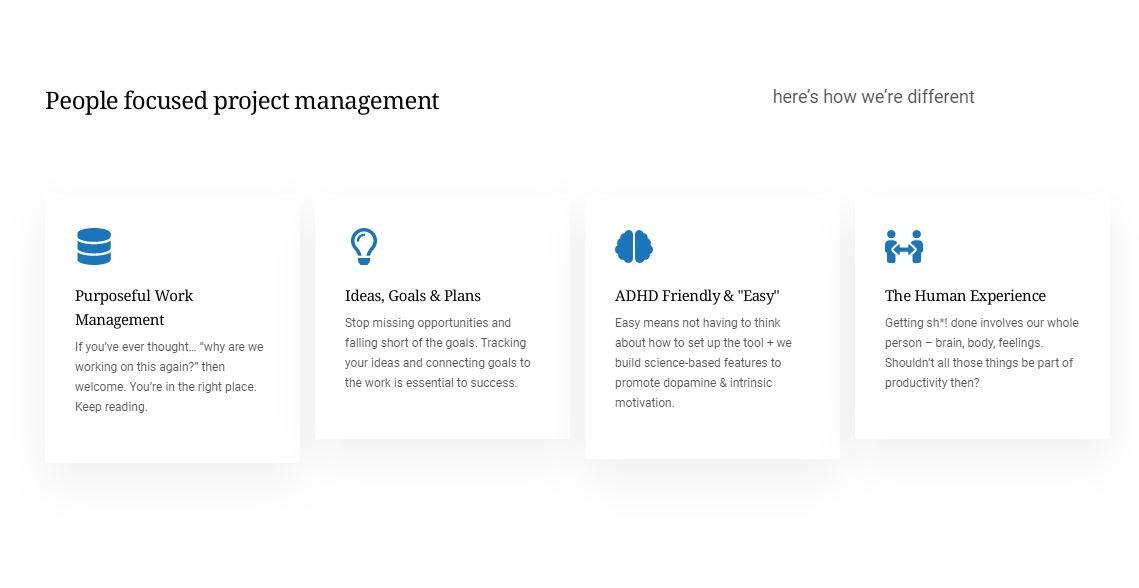Open the Purposeful Work Management heading

coord(134,307)
